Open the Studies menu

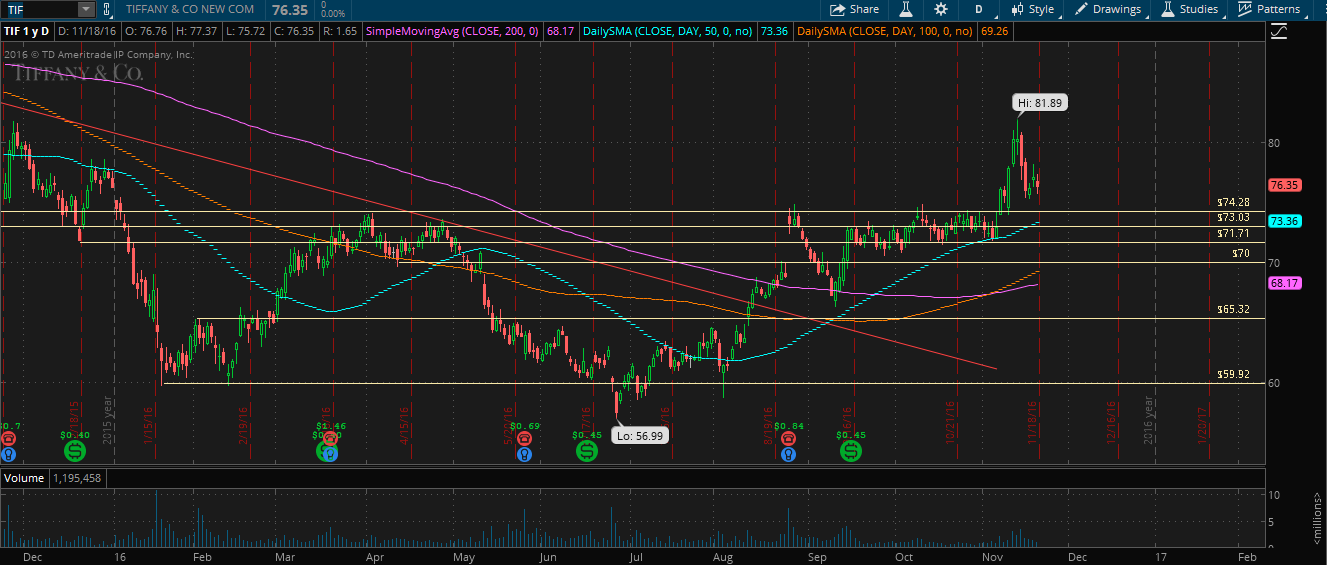[x=1190, y=9]
